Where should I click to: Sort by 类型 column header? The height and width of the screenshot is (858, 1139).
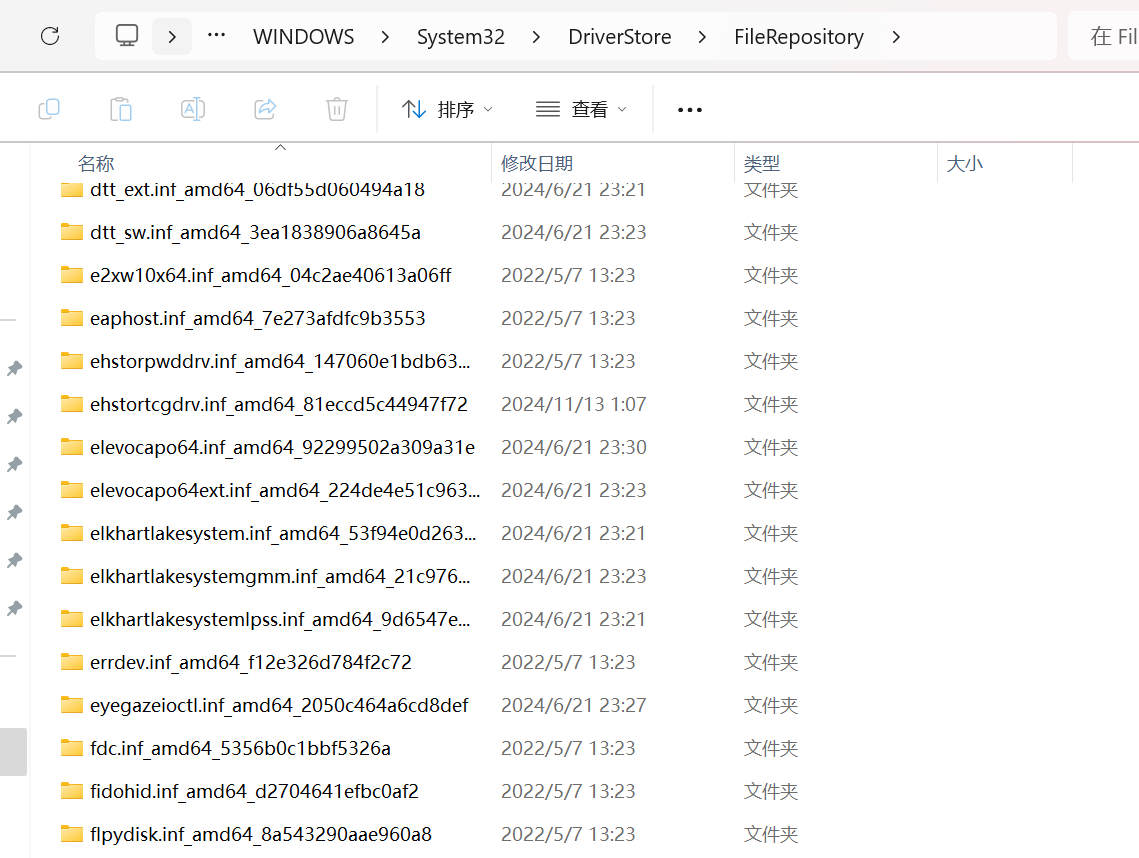[761, 163]
